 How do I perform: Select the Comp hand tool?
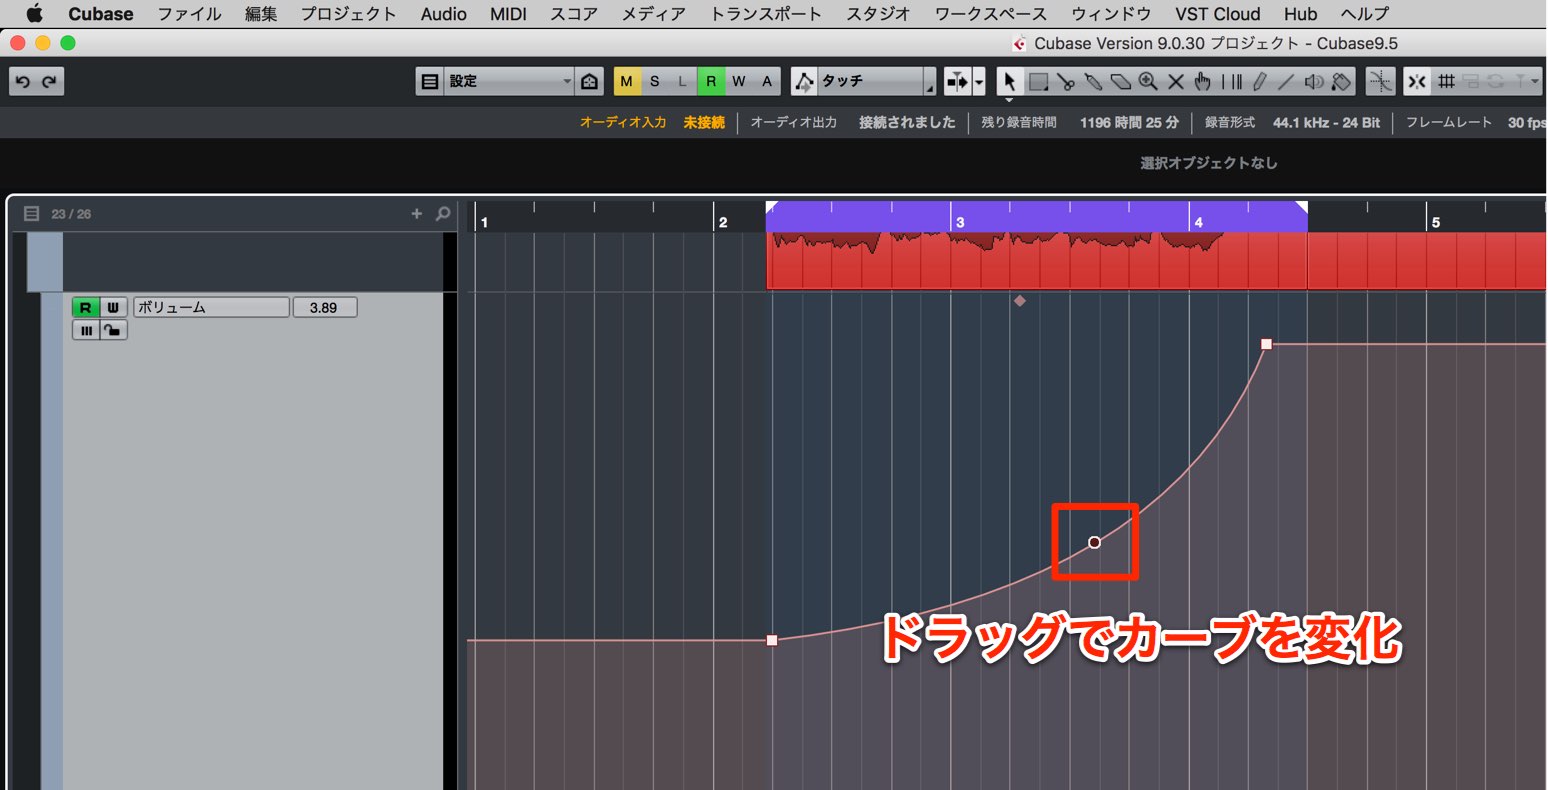pos(1203,82)
